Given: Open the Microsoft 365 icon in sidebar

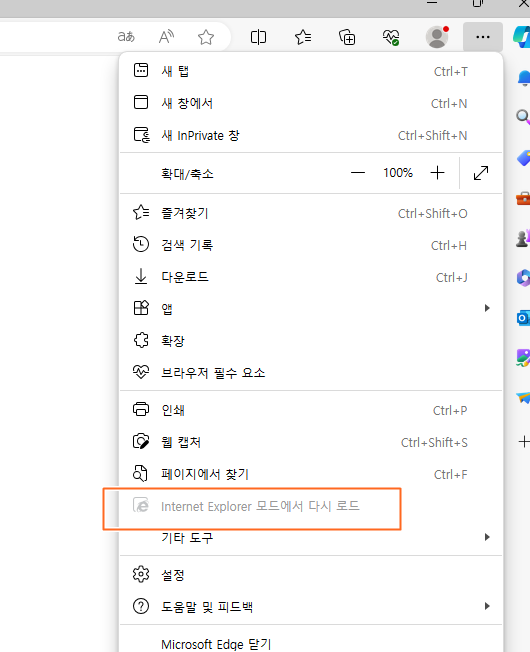Looking at the screenshot, I should point(523,278).
